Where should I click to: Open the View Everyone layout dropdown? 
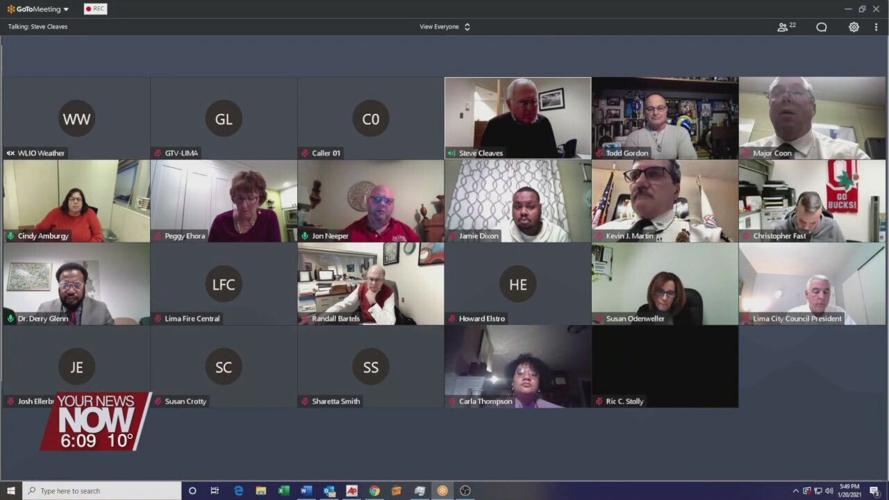tap(444, 27)
